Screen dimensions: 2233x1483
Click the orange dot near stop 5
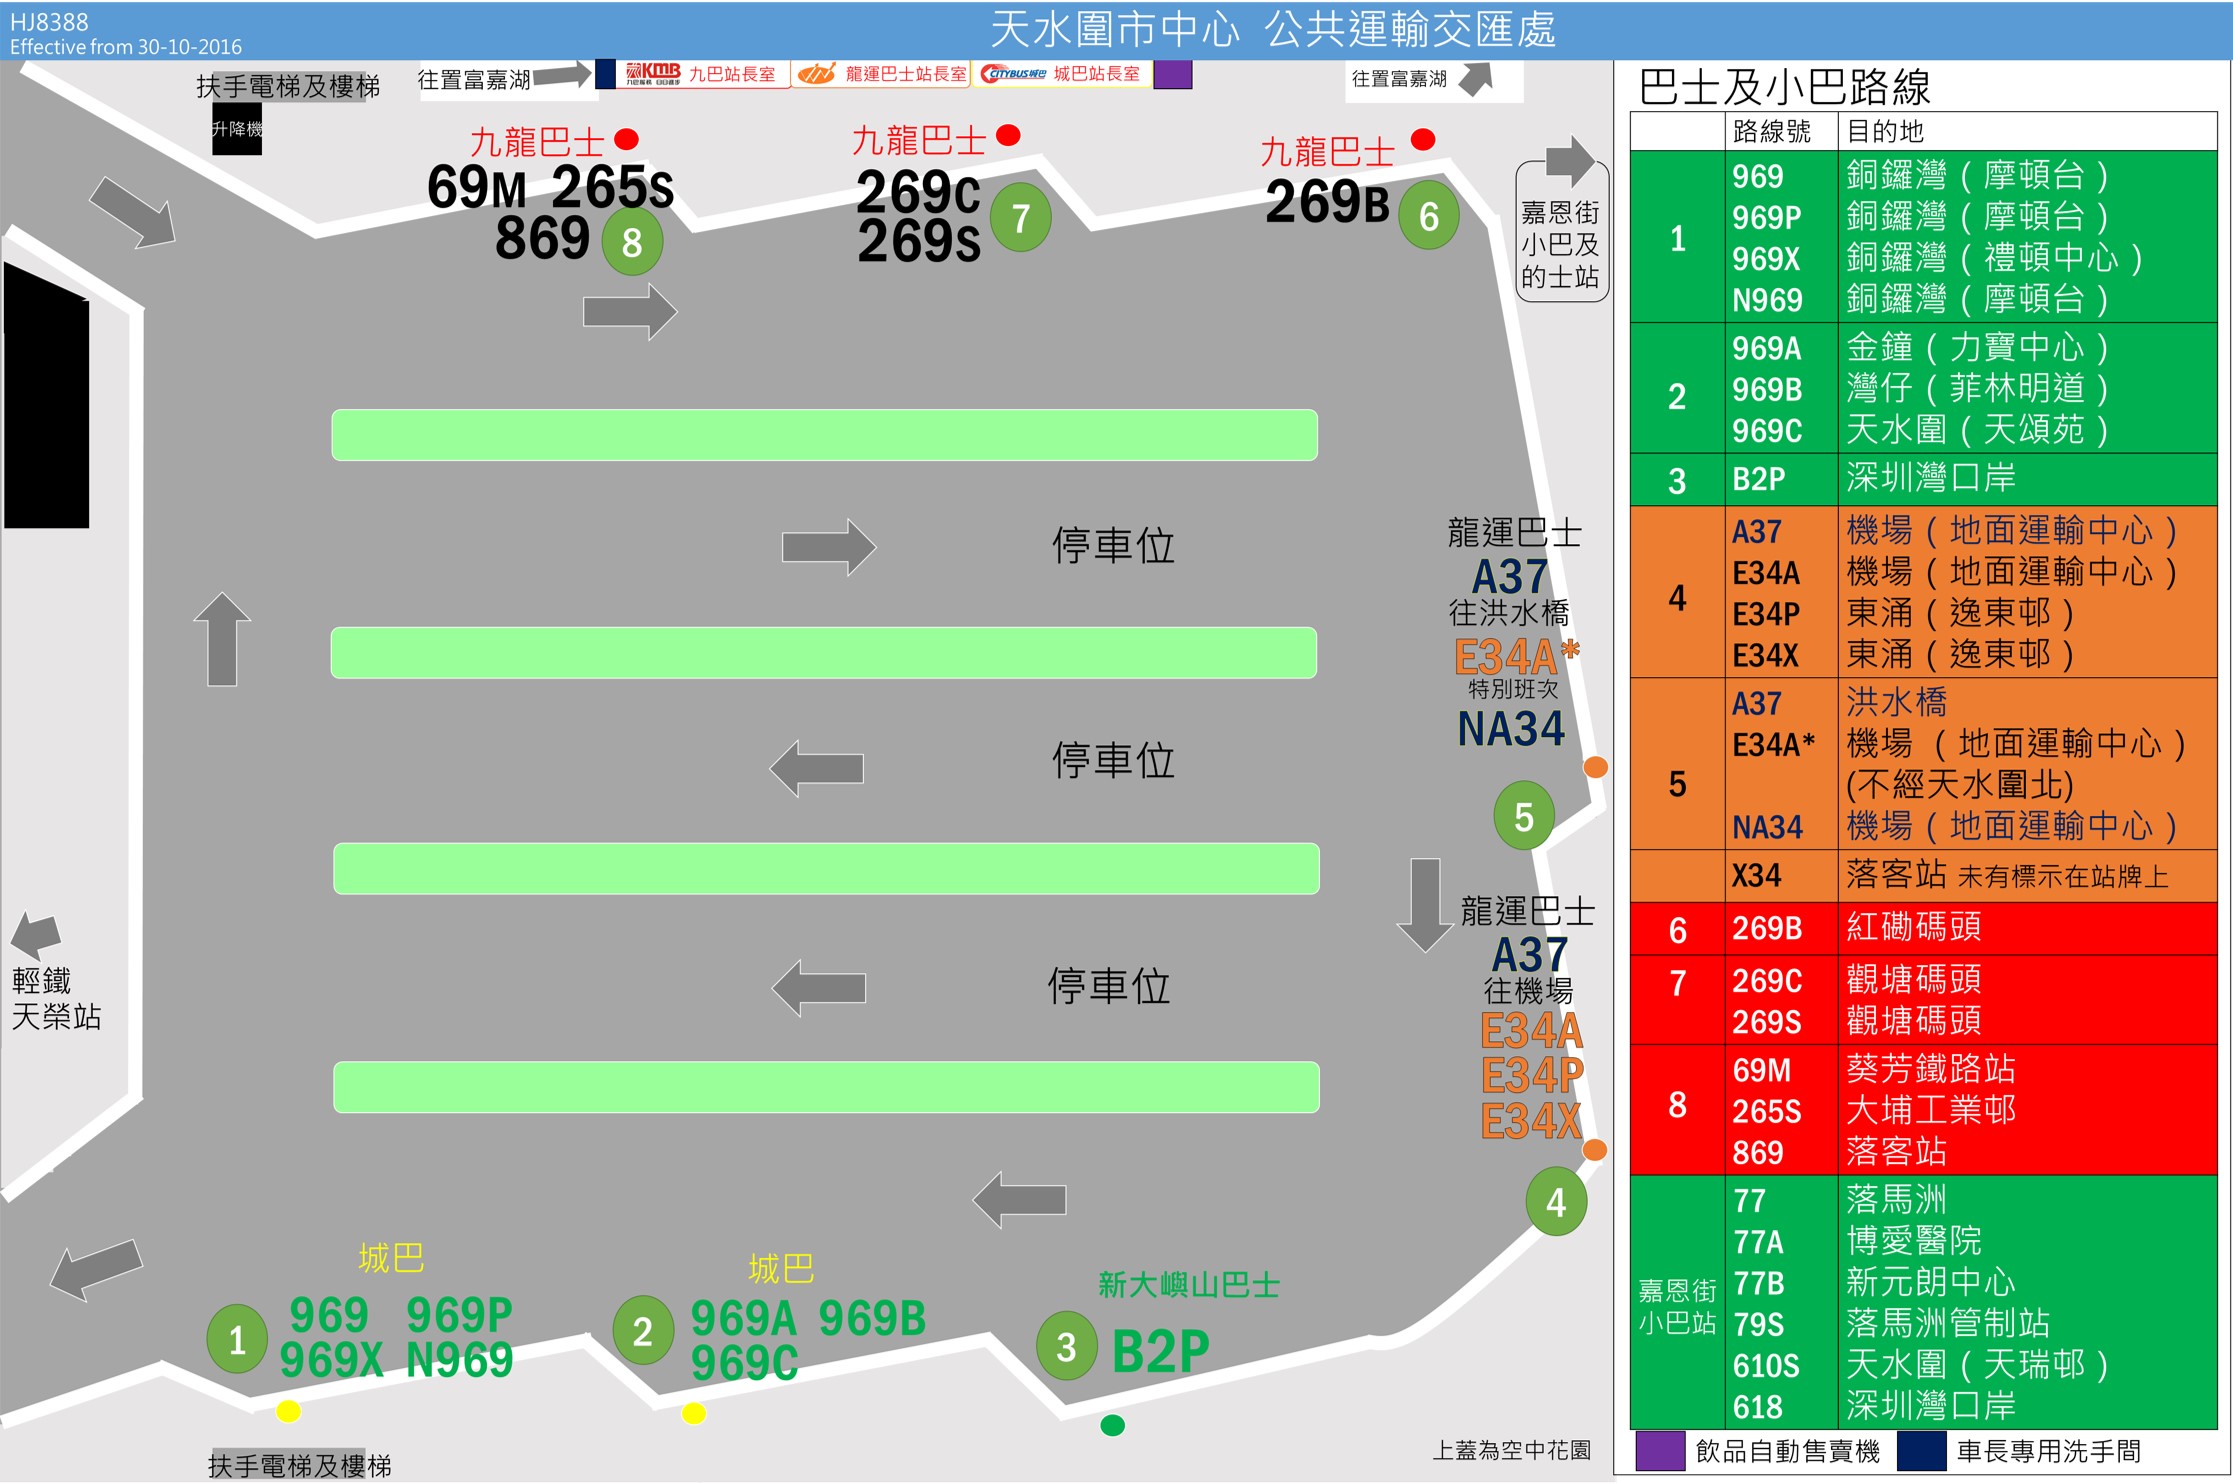(x=1596, y=767)
